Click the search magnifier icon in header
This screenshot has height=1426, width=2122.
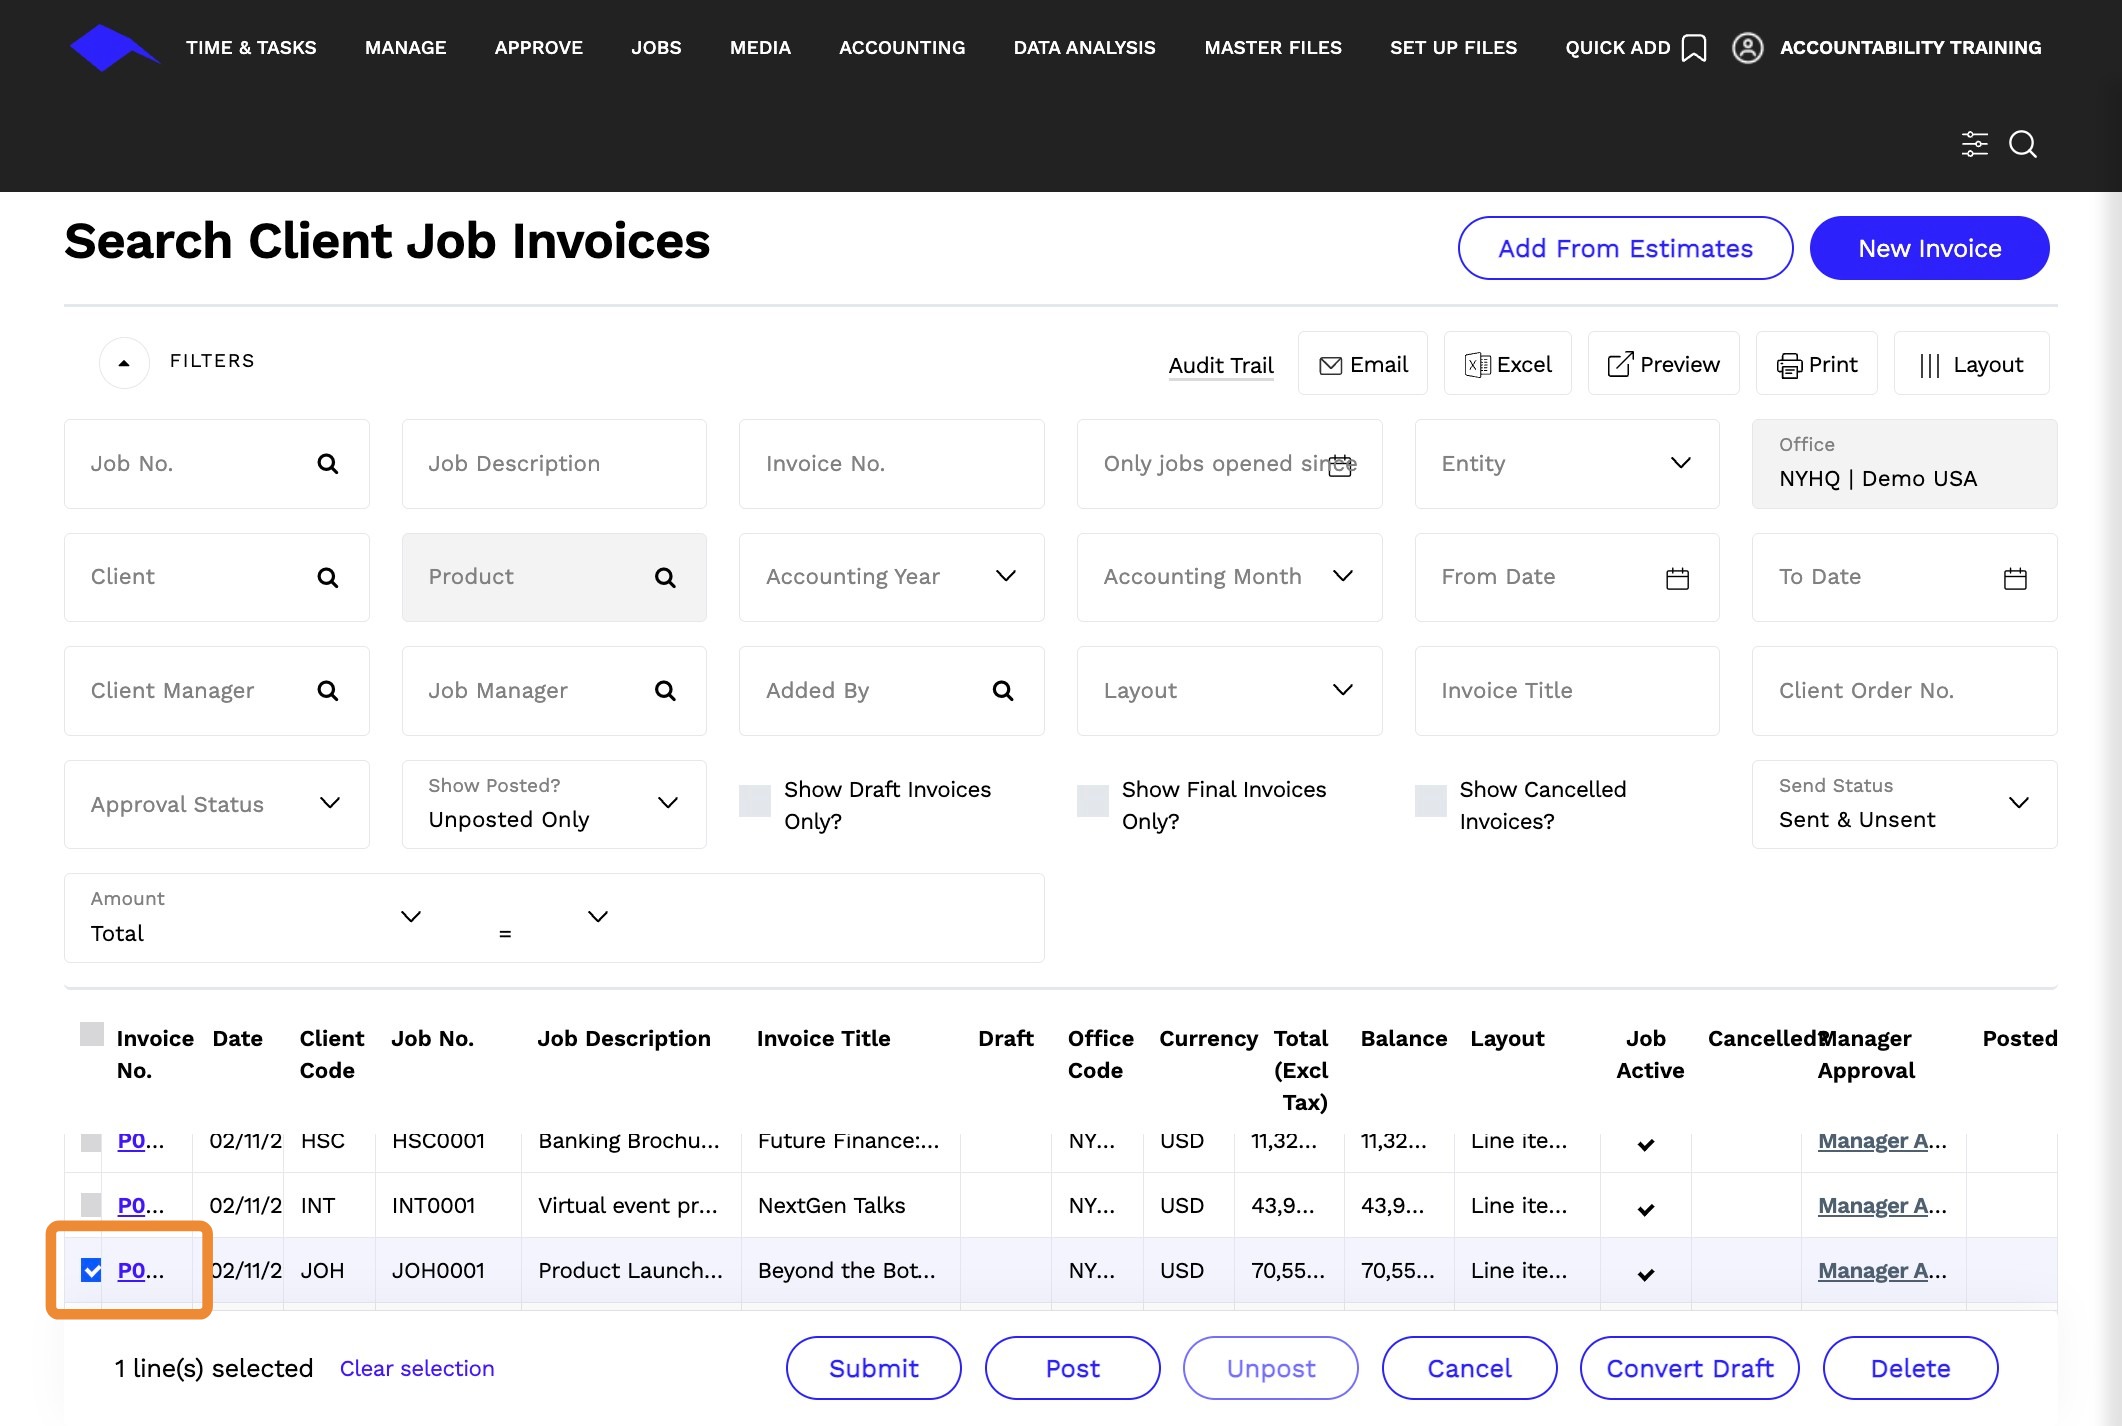pyautogui.click(x=2023, y=144)
